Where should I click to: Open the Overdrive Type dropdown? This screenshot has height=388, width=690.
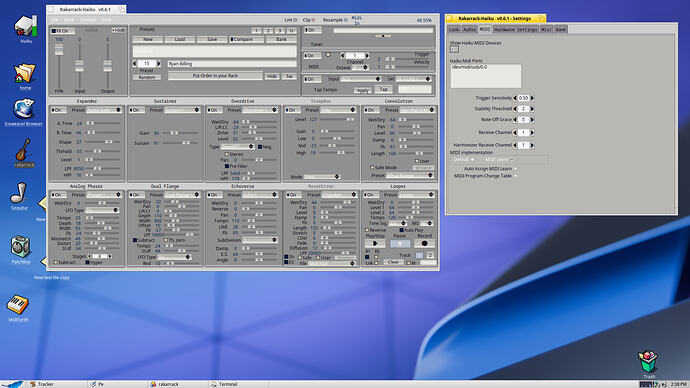pyautogui.click(x=237, y=146)
